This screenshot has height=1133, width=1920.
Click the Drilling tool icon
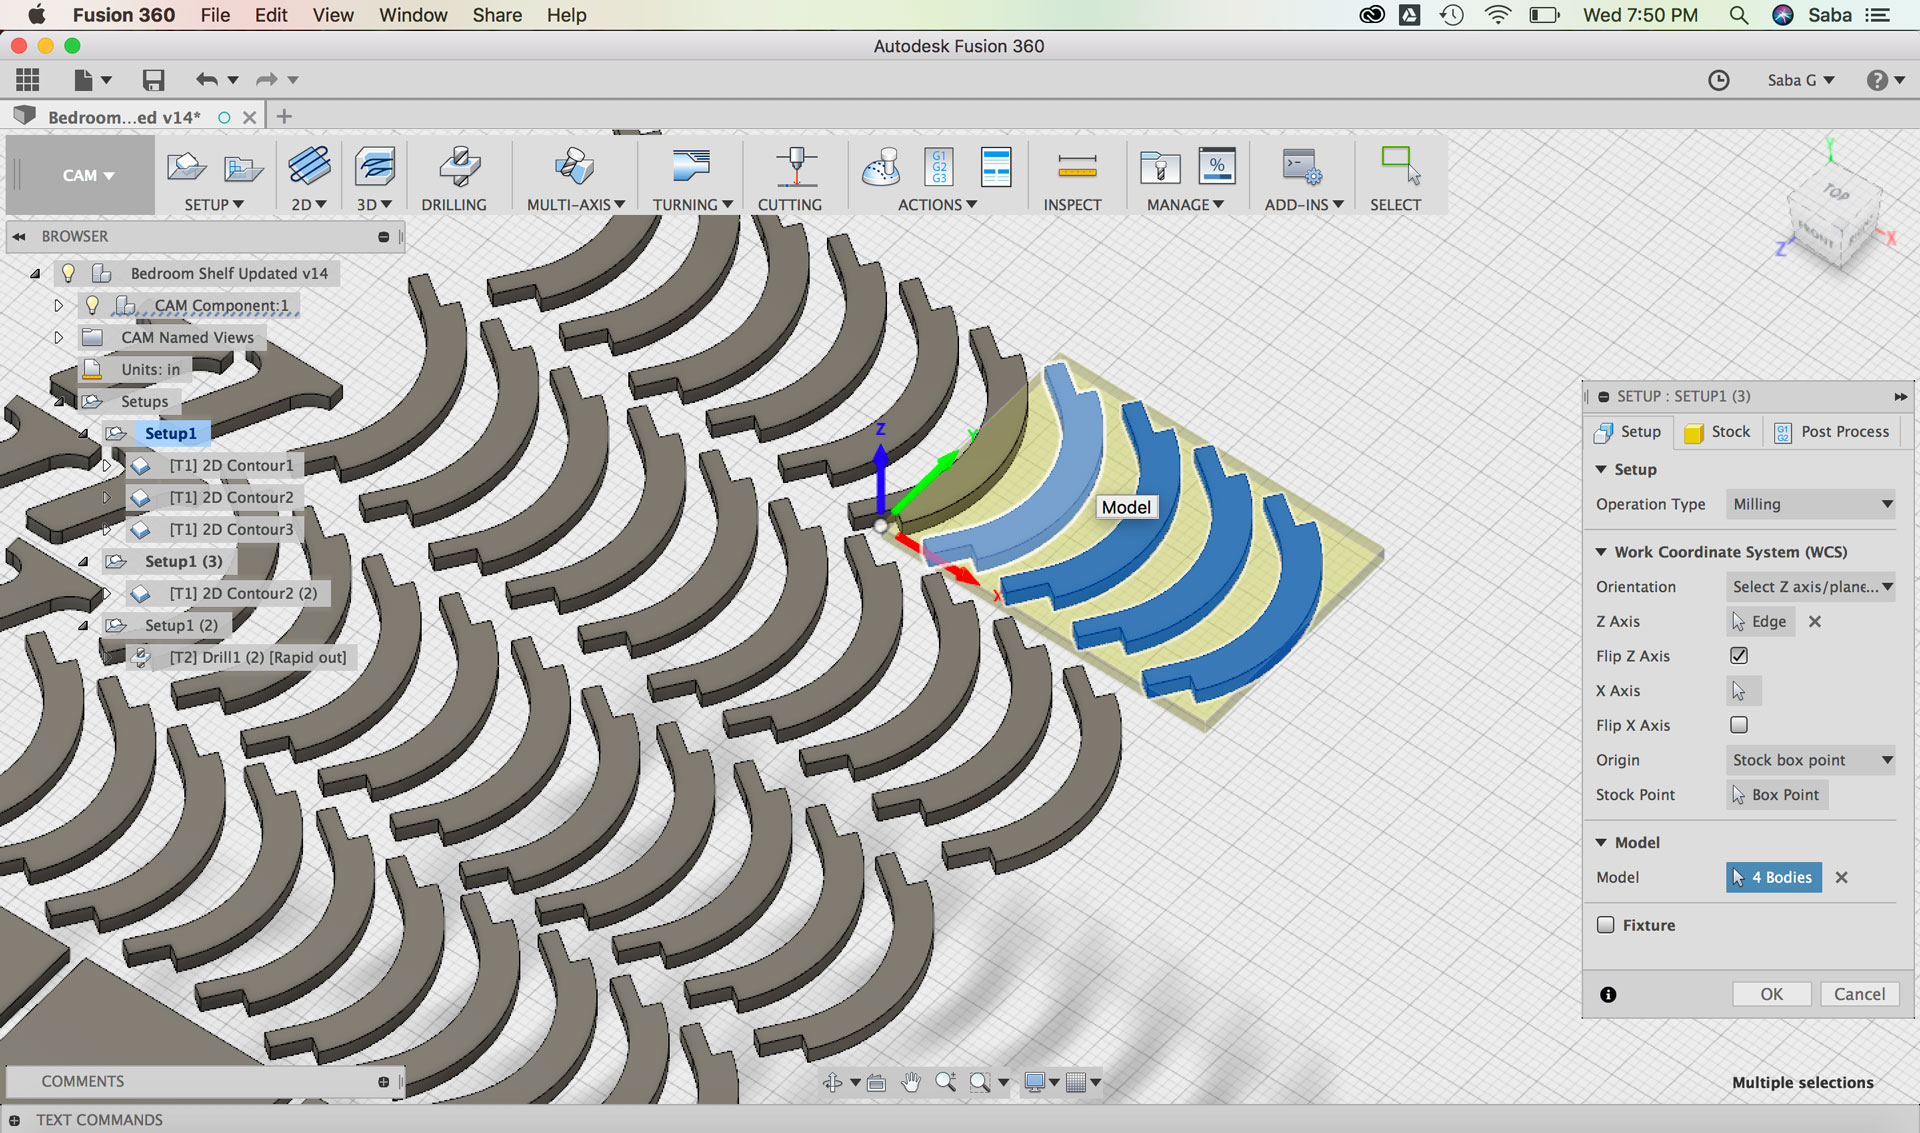459,166
